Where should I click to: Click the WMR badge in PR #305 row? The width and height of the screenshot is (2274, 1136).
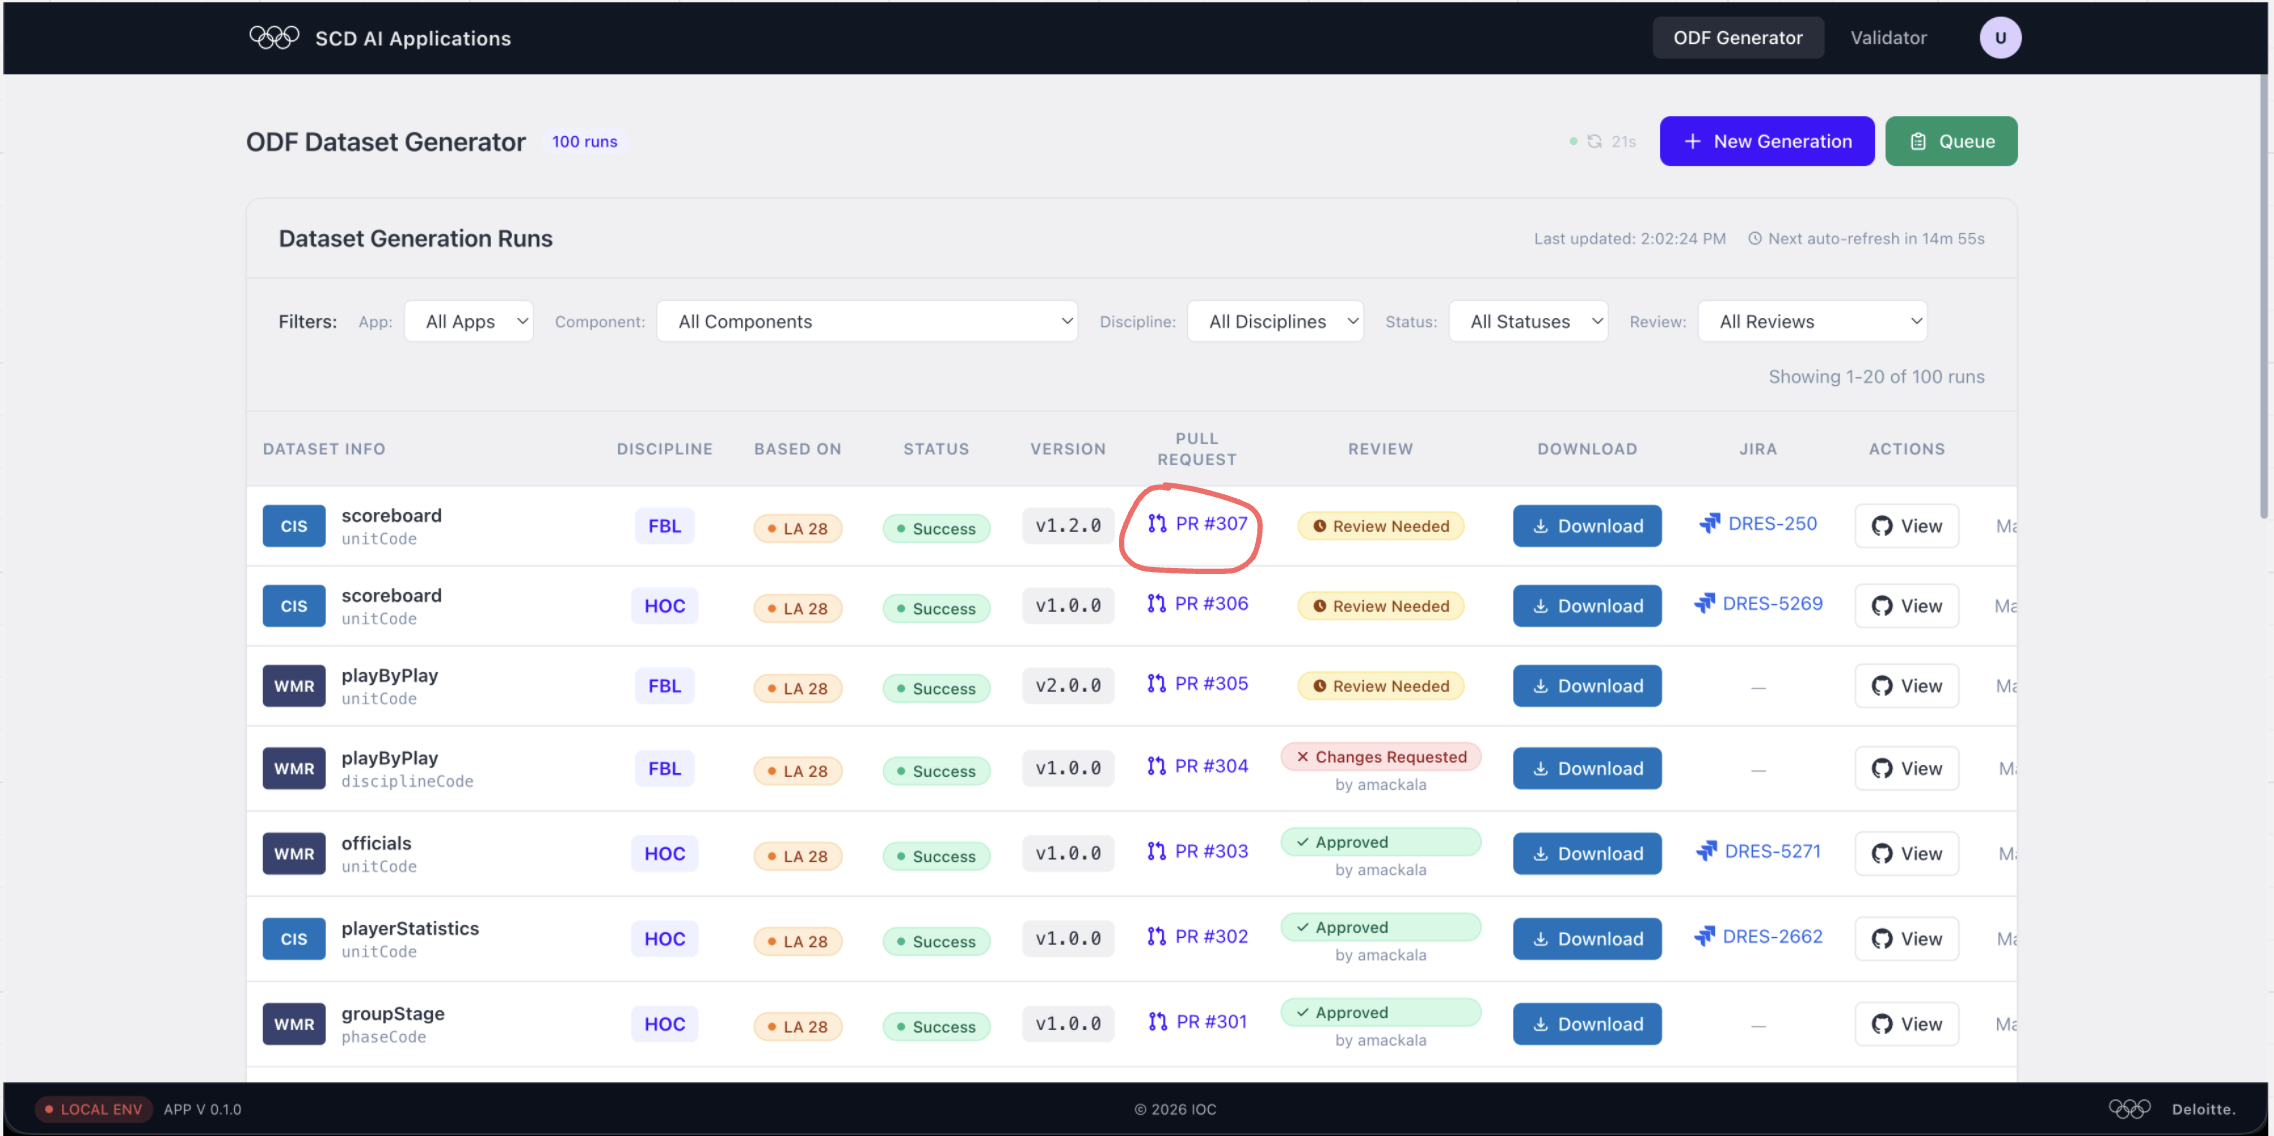point(294,686)
